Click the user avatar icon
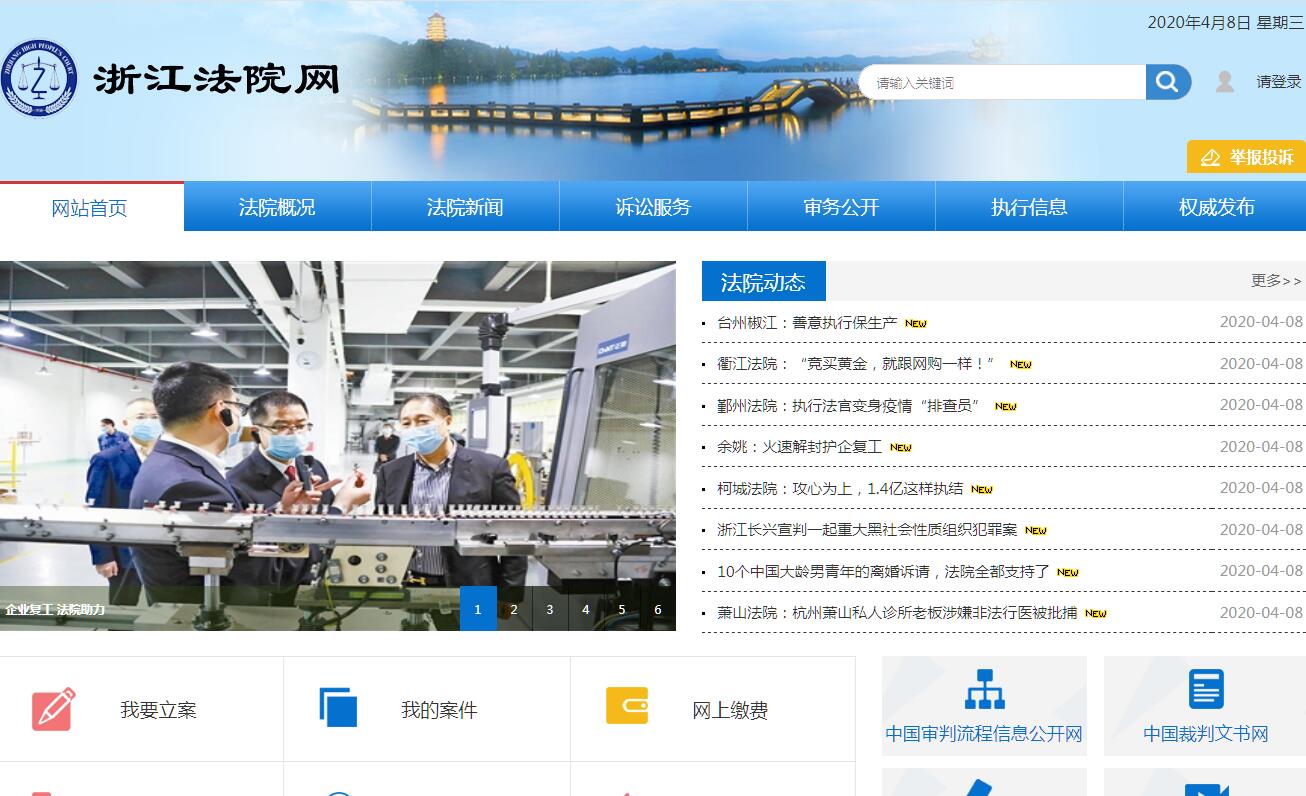This screenshot has width=1306, height=796. pos(1224,82)
